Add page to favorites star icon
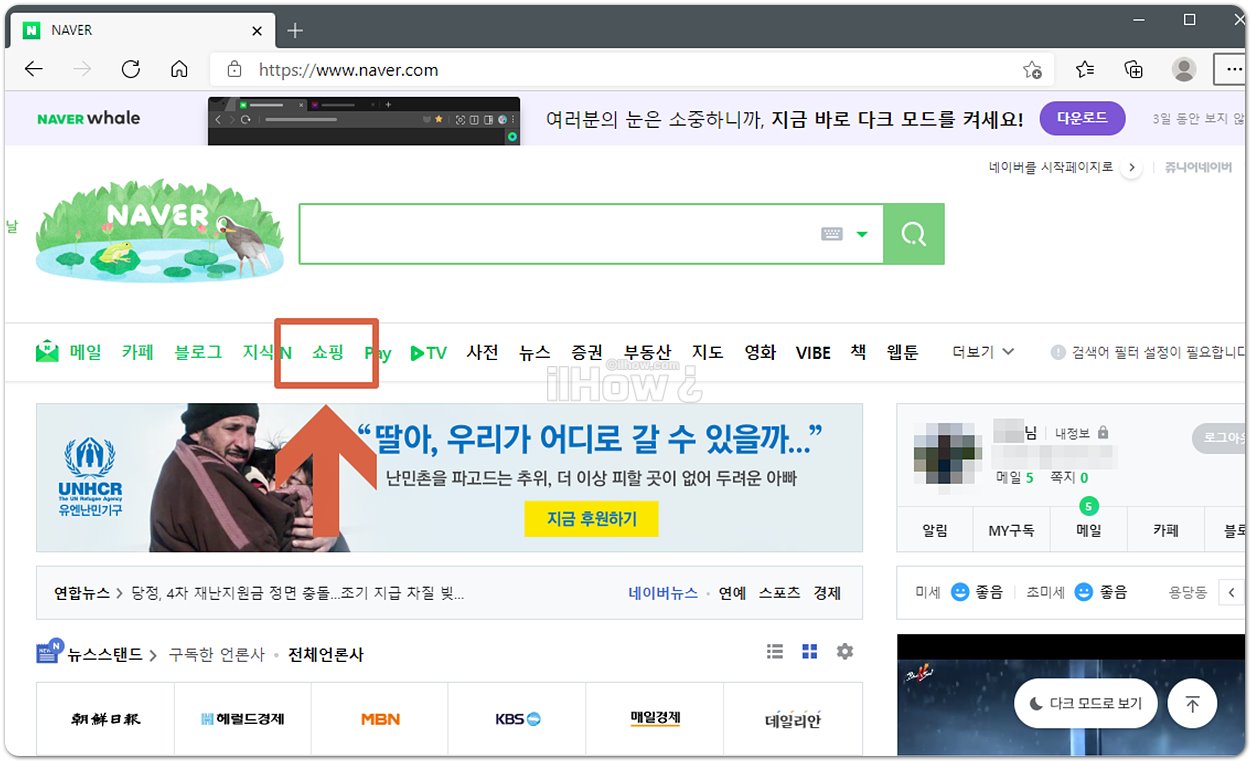 click(1032, 70)
